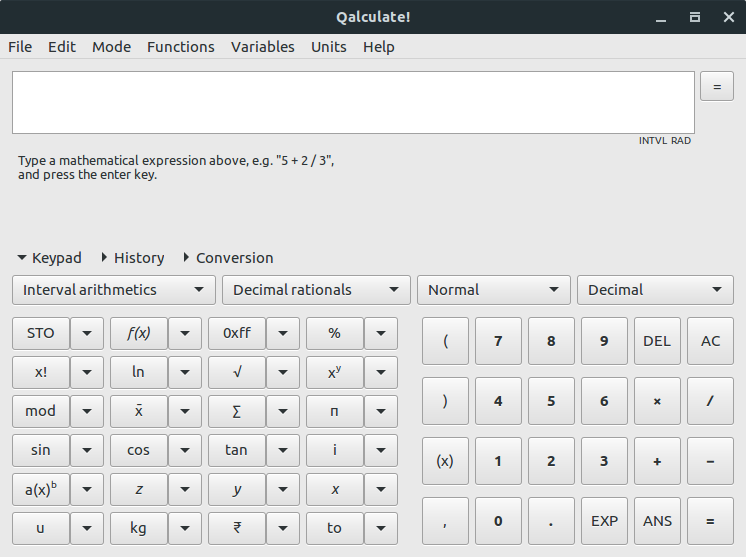This screenshot has height=557, width=746.
Task: Open the Interval arithmetics dropdown
Action: pos(114,290)
